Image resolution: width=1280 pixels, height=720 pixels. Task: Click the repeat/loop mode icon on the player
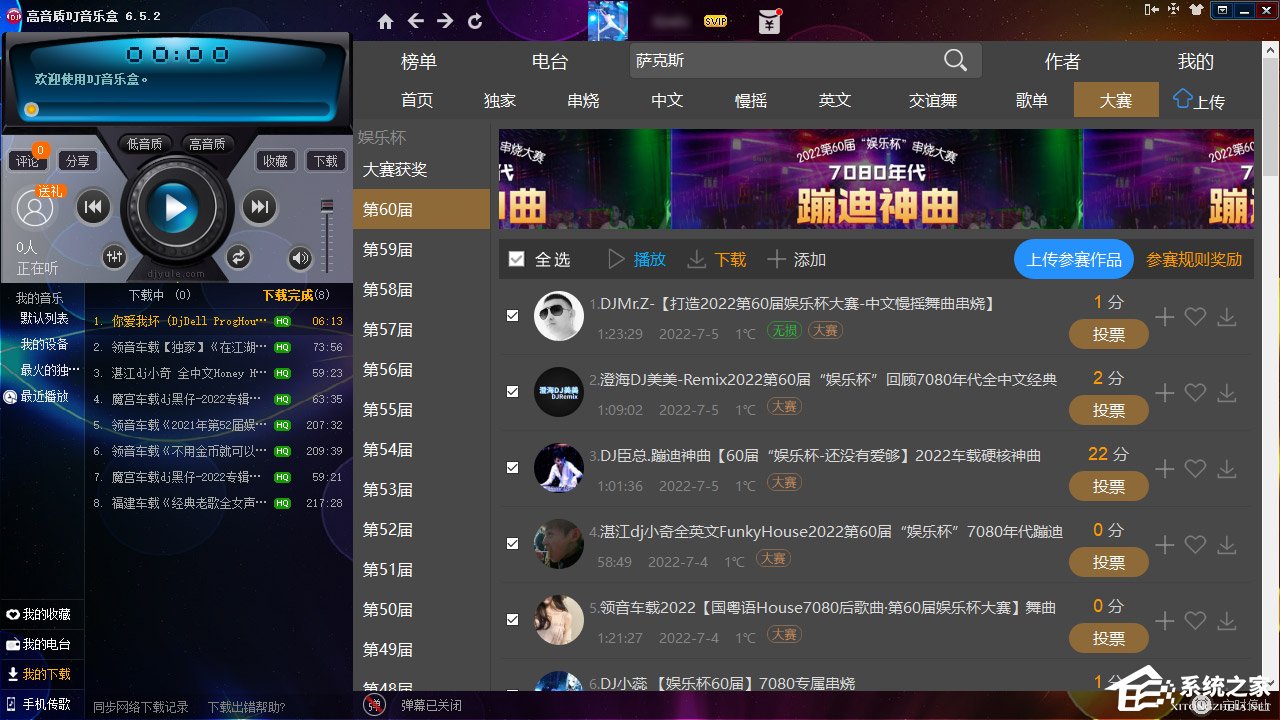239,257
